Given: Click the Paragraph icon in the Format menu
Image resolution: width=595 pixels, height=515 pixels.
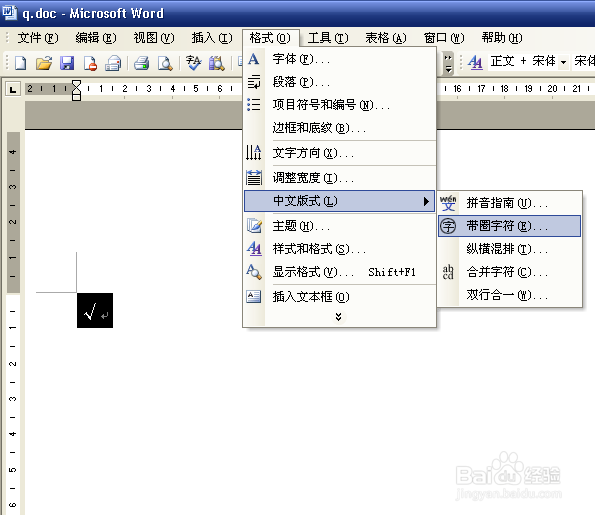Looking at the screenshot, I should point(253,82).
